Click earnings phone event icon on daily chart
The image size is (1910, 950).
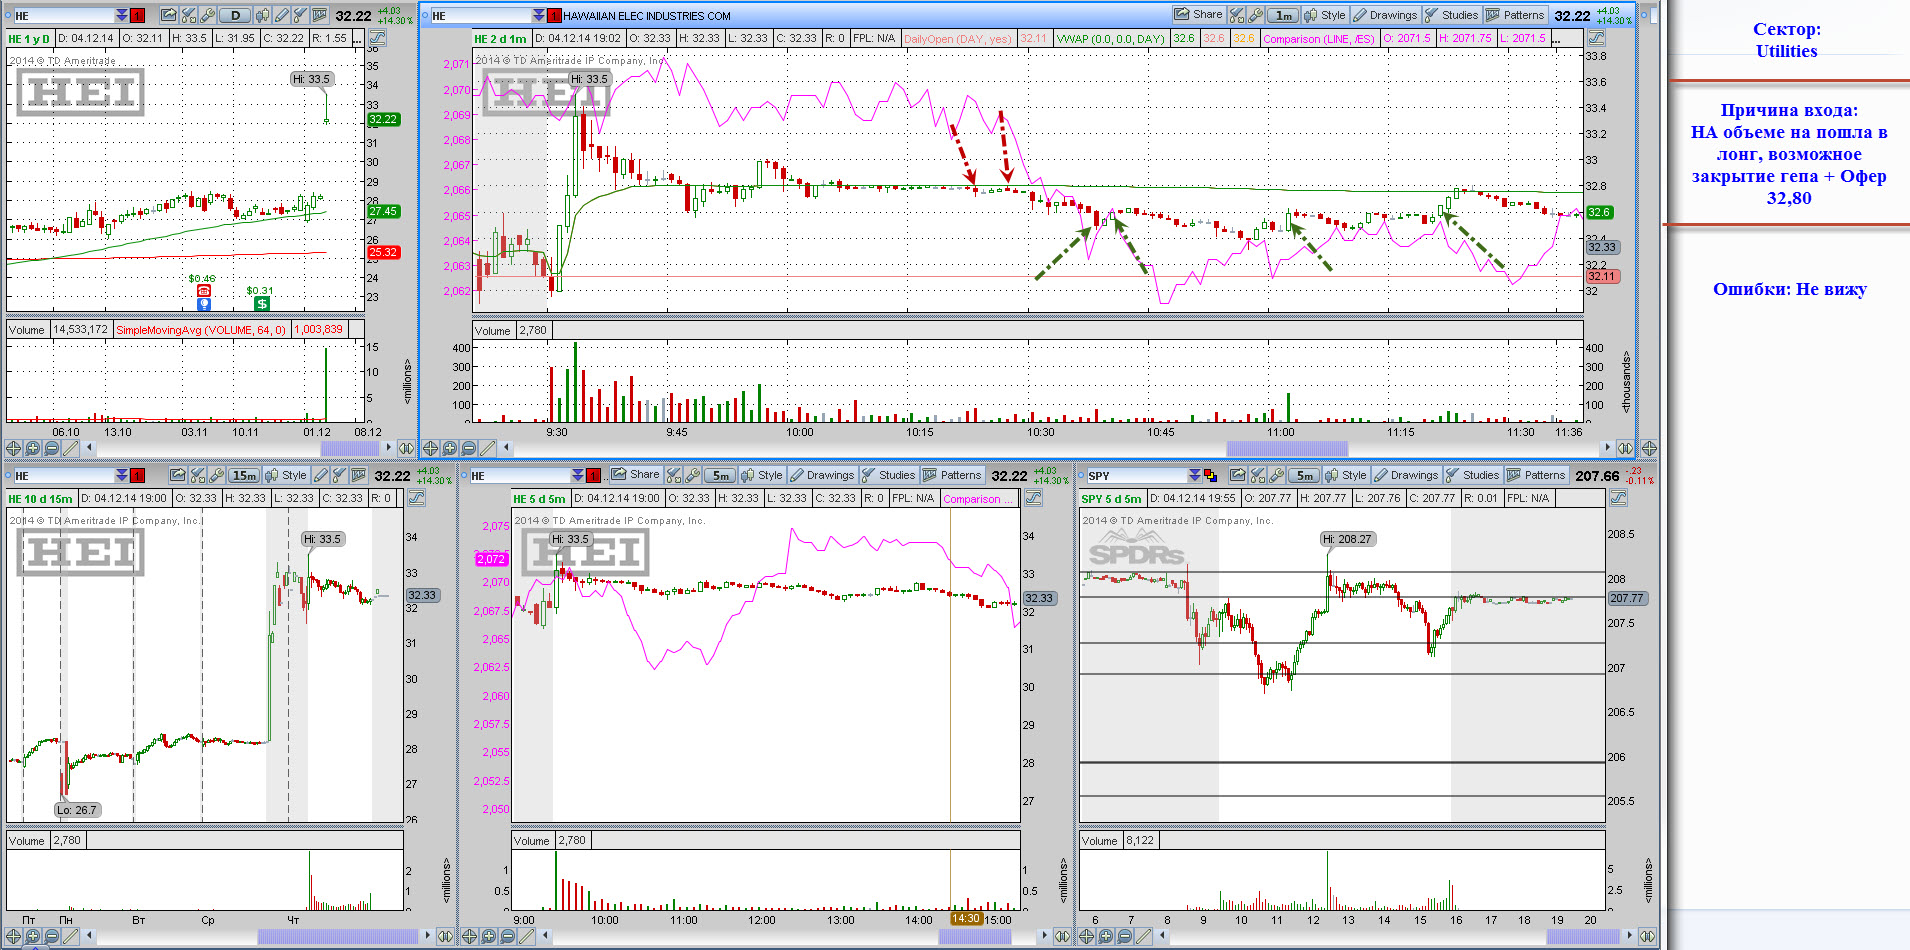click(x=204, y=291)
